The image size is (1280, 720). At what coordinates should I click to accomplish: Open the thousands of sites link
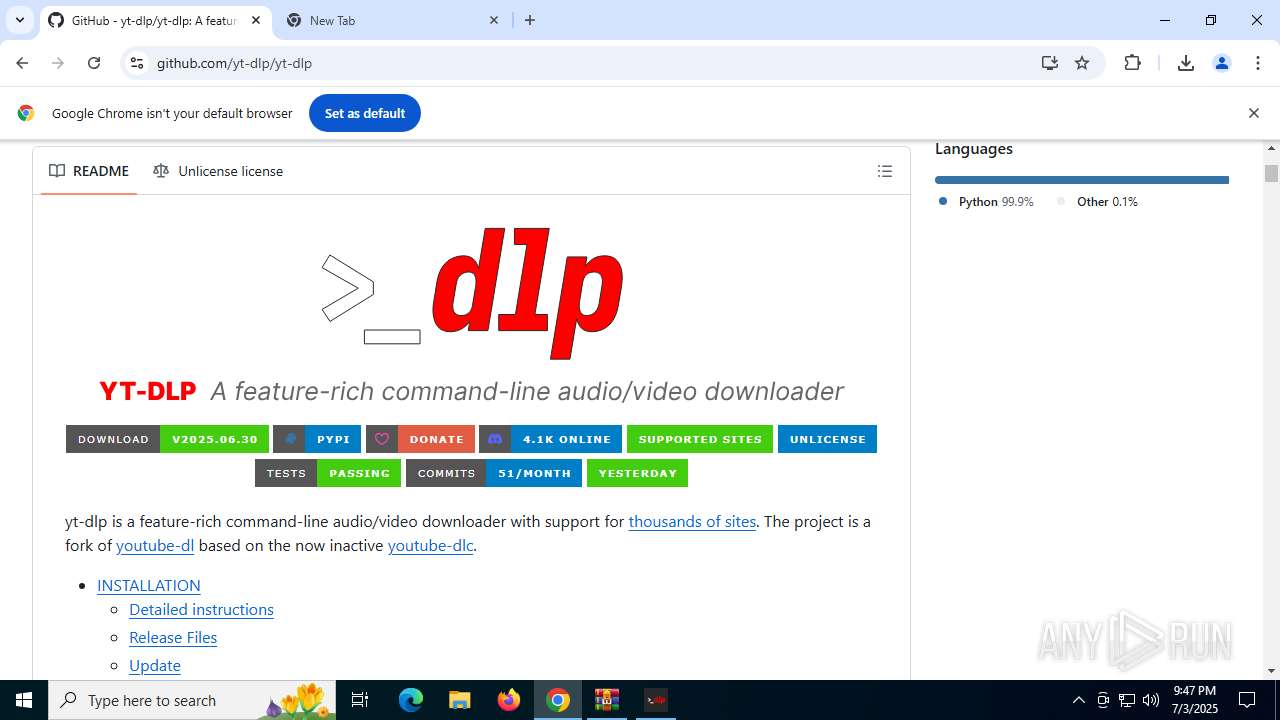click(692, 521)
